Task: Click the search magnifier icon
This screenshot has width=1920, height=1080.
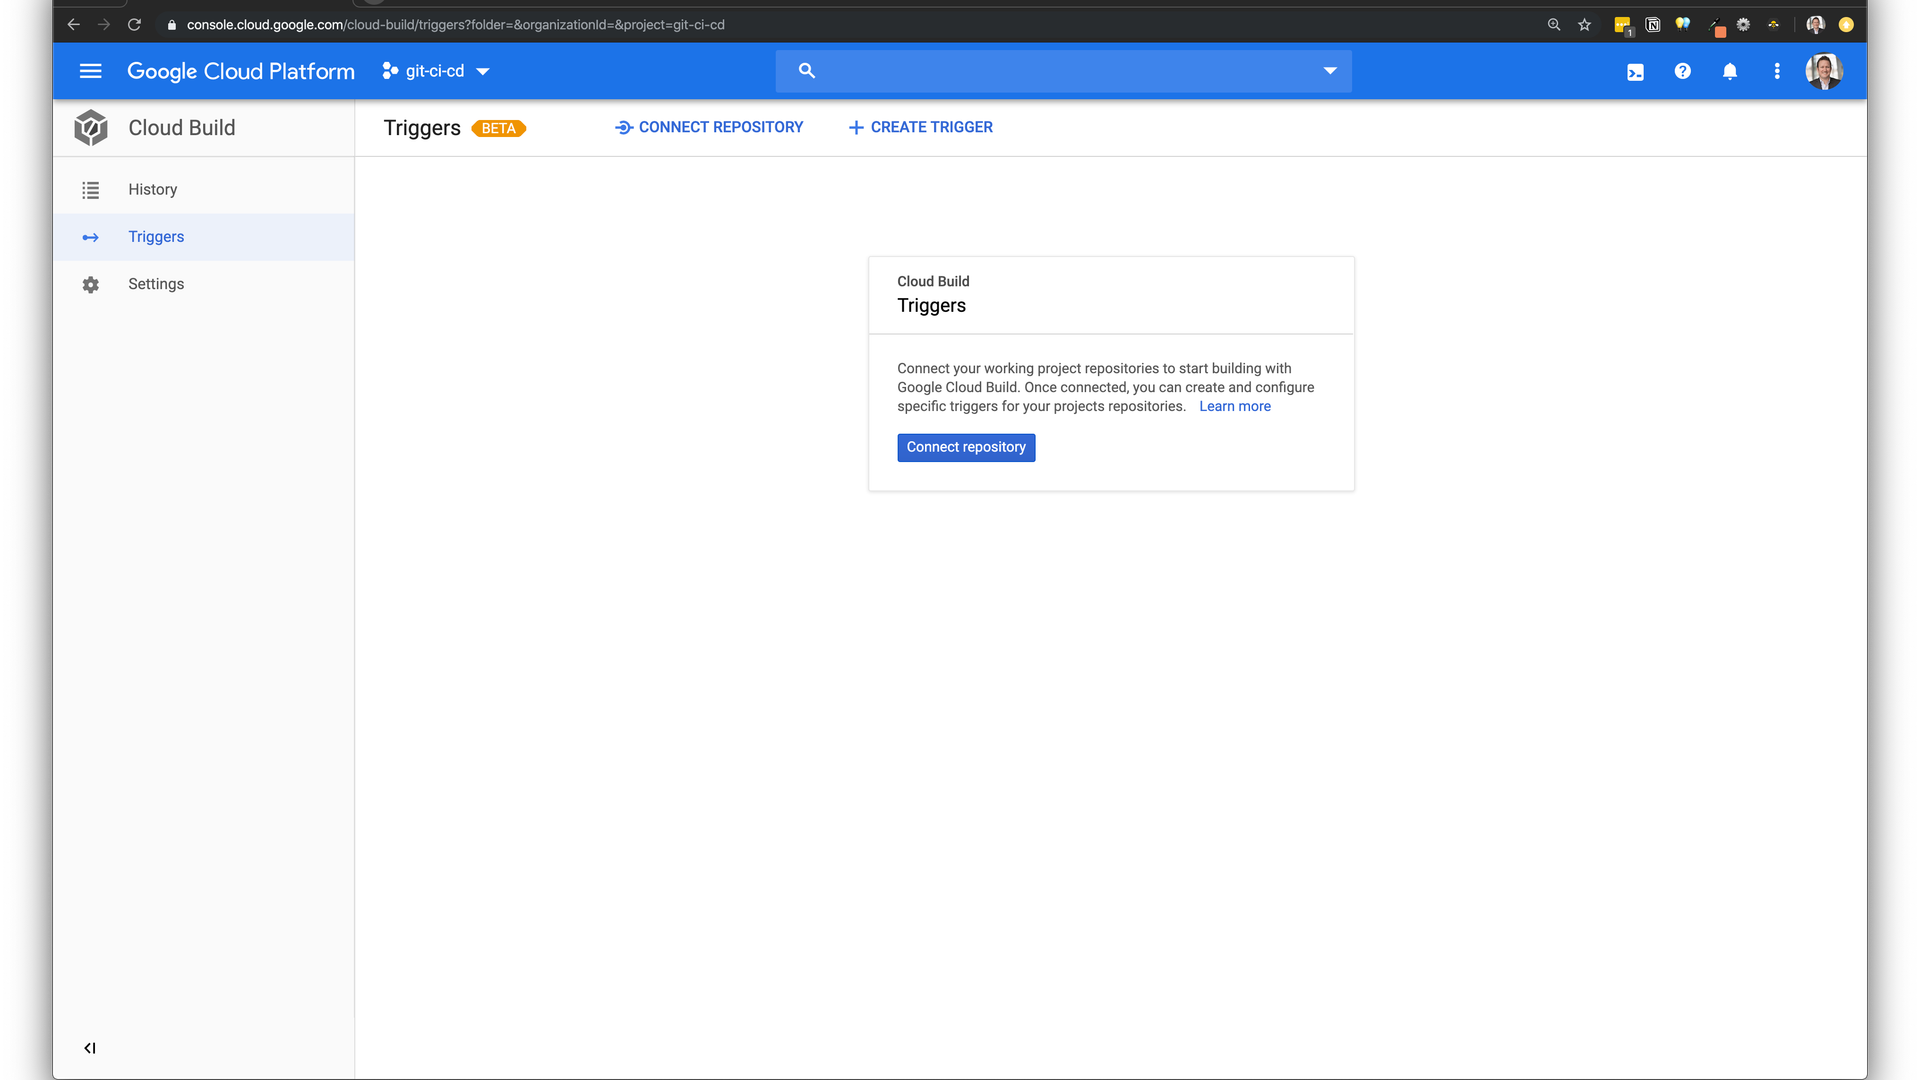Action: (807, 71)
